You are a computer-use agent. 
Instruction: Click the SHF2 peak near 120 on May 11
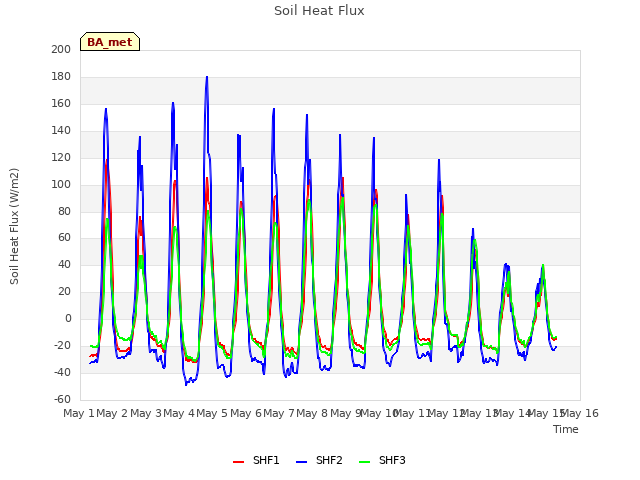pyautogui.click(x=439, y=160)
